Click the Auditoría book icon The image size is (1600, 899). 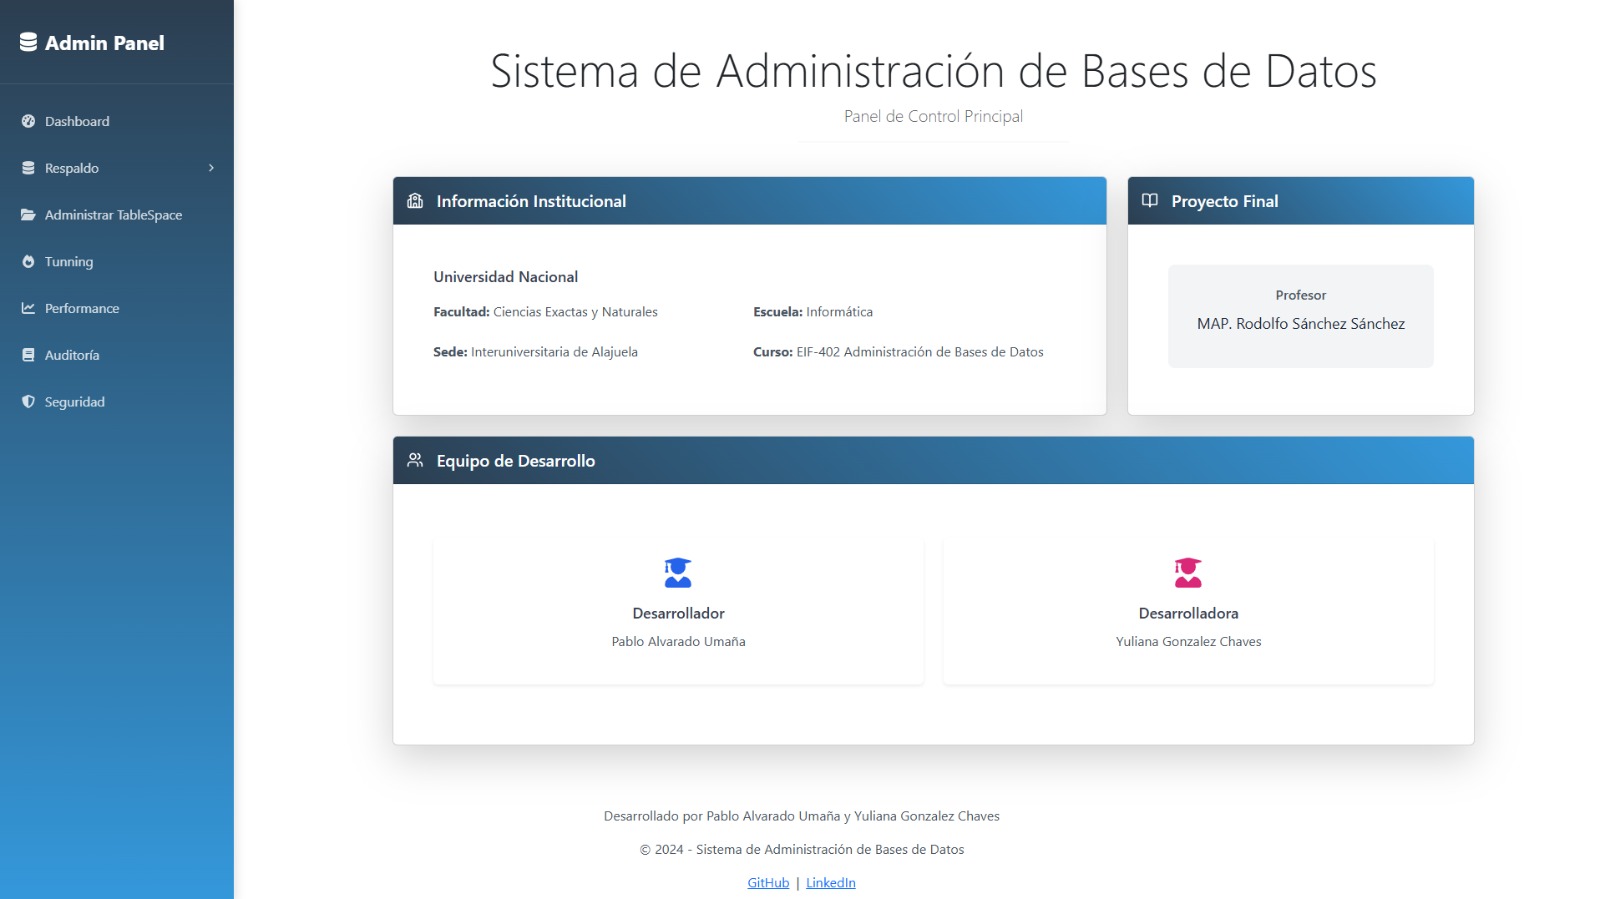click(x=28, y=355)
